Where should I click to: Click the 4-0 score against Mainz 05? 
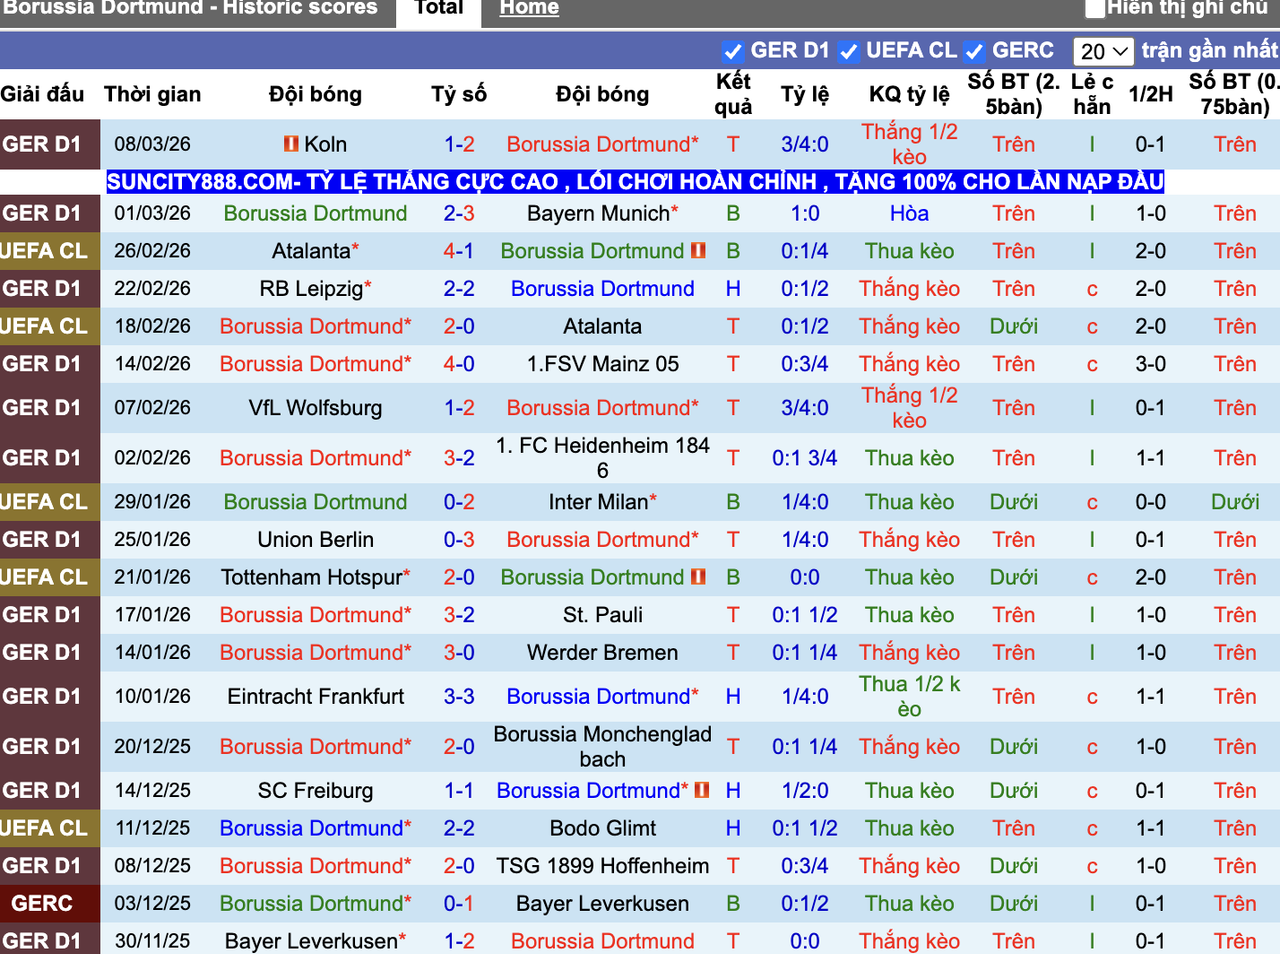coord(459,364)
